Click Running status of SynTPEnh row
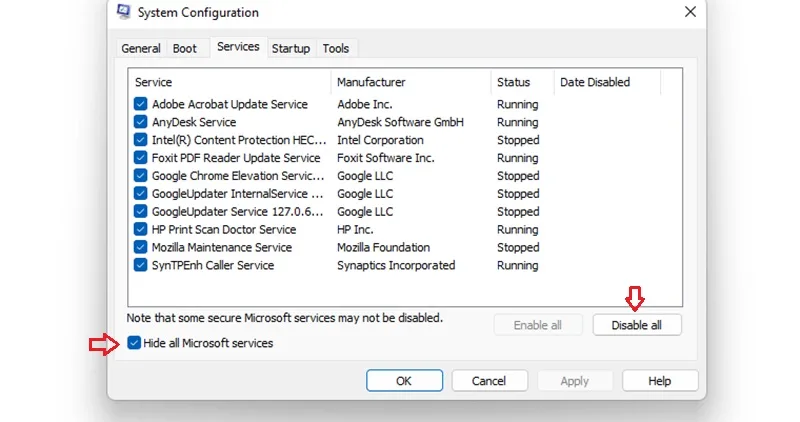The width and height of the screenshot is (800, 422). pos(517,265)
